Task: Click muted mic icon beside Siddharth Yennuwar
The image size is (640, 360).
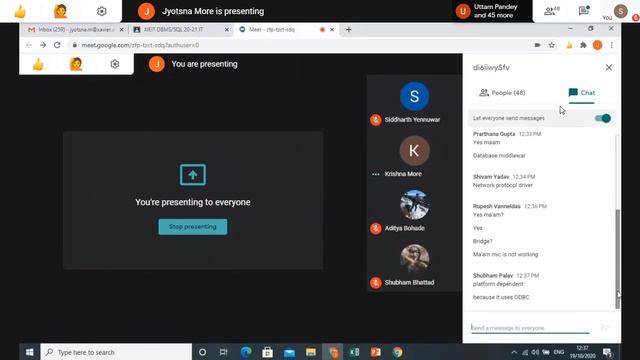Action: pyautogui.click(x=376, y=120)
